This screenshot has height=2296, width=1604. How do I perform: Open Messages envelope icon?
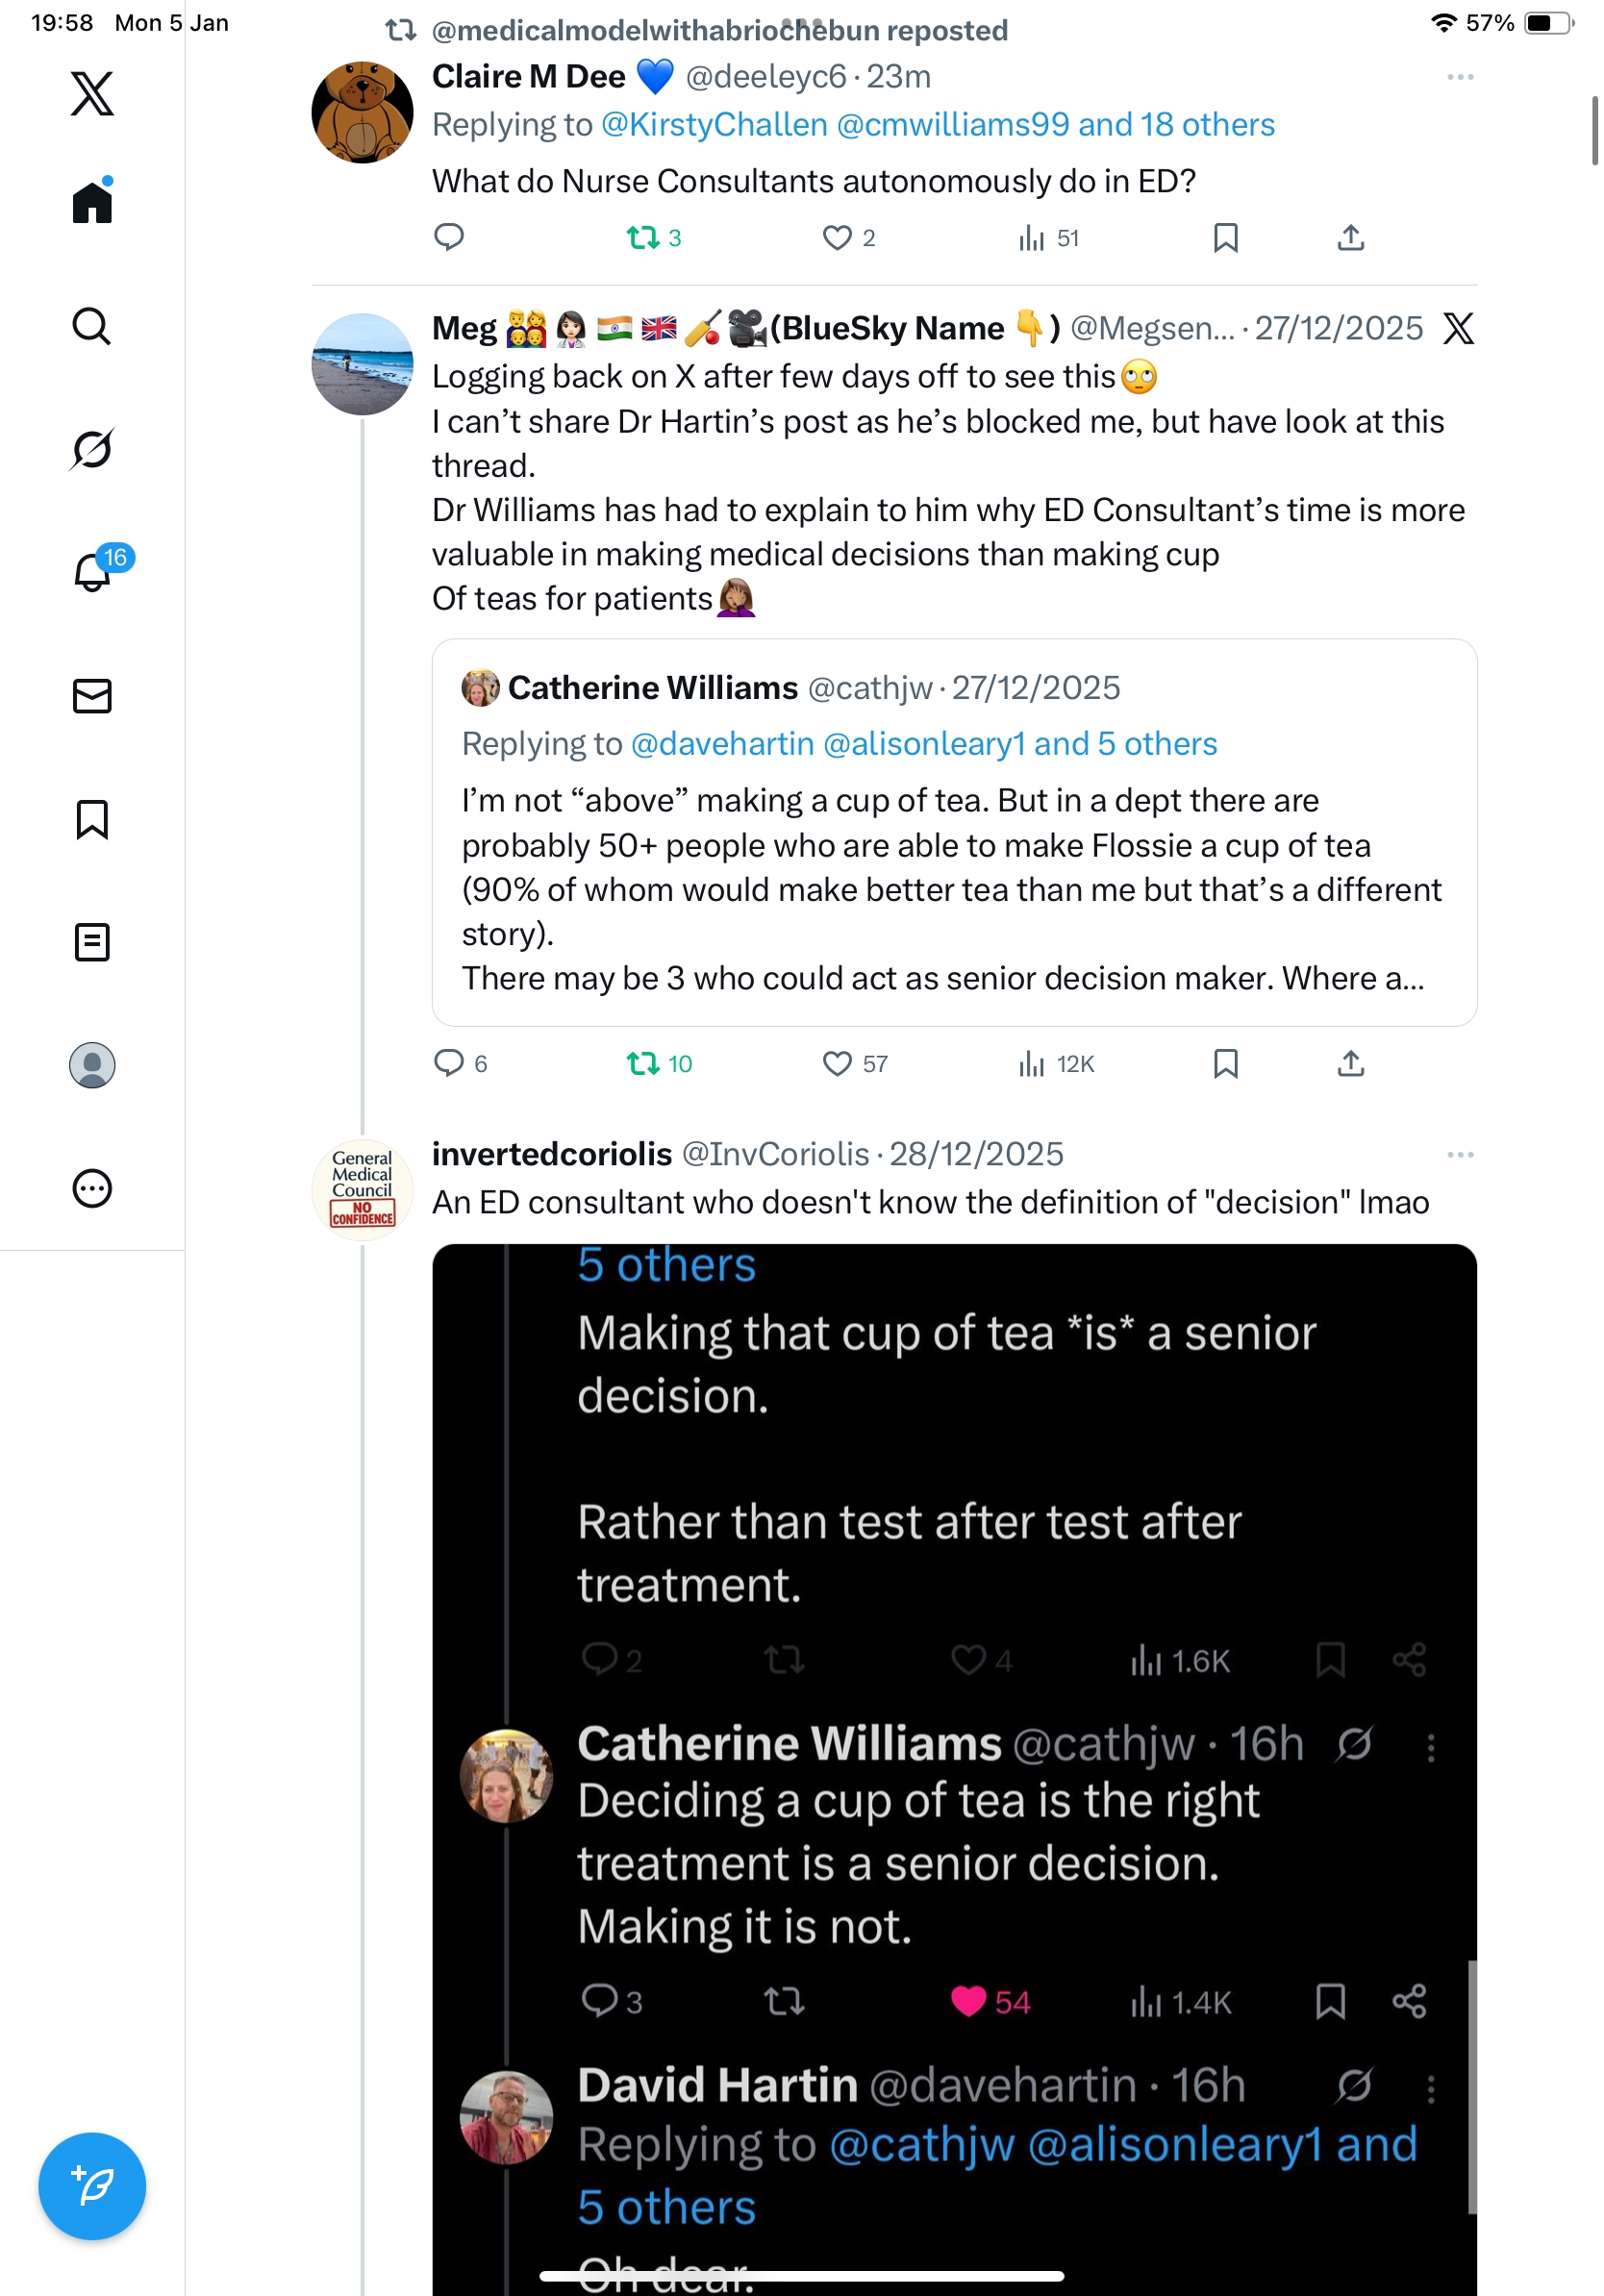92,696
